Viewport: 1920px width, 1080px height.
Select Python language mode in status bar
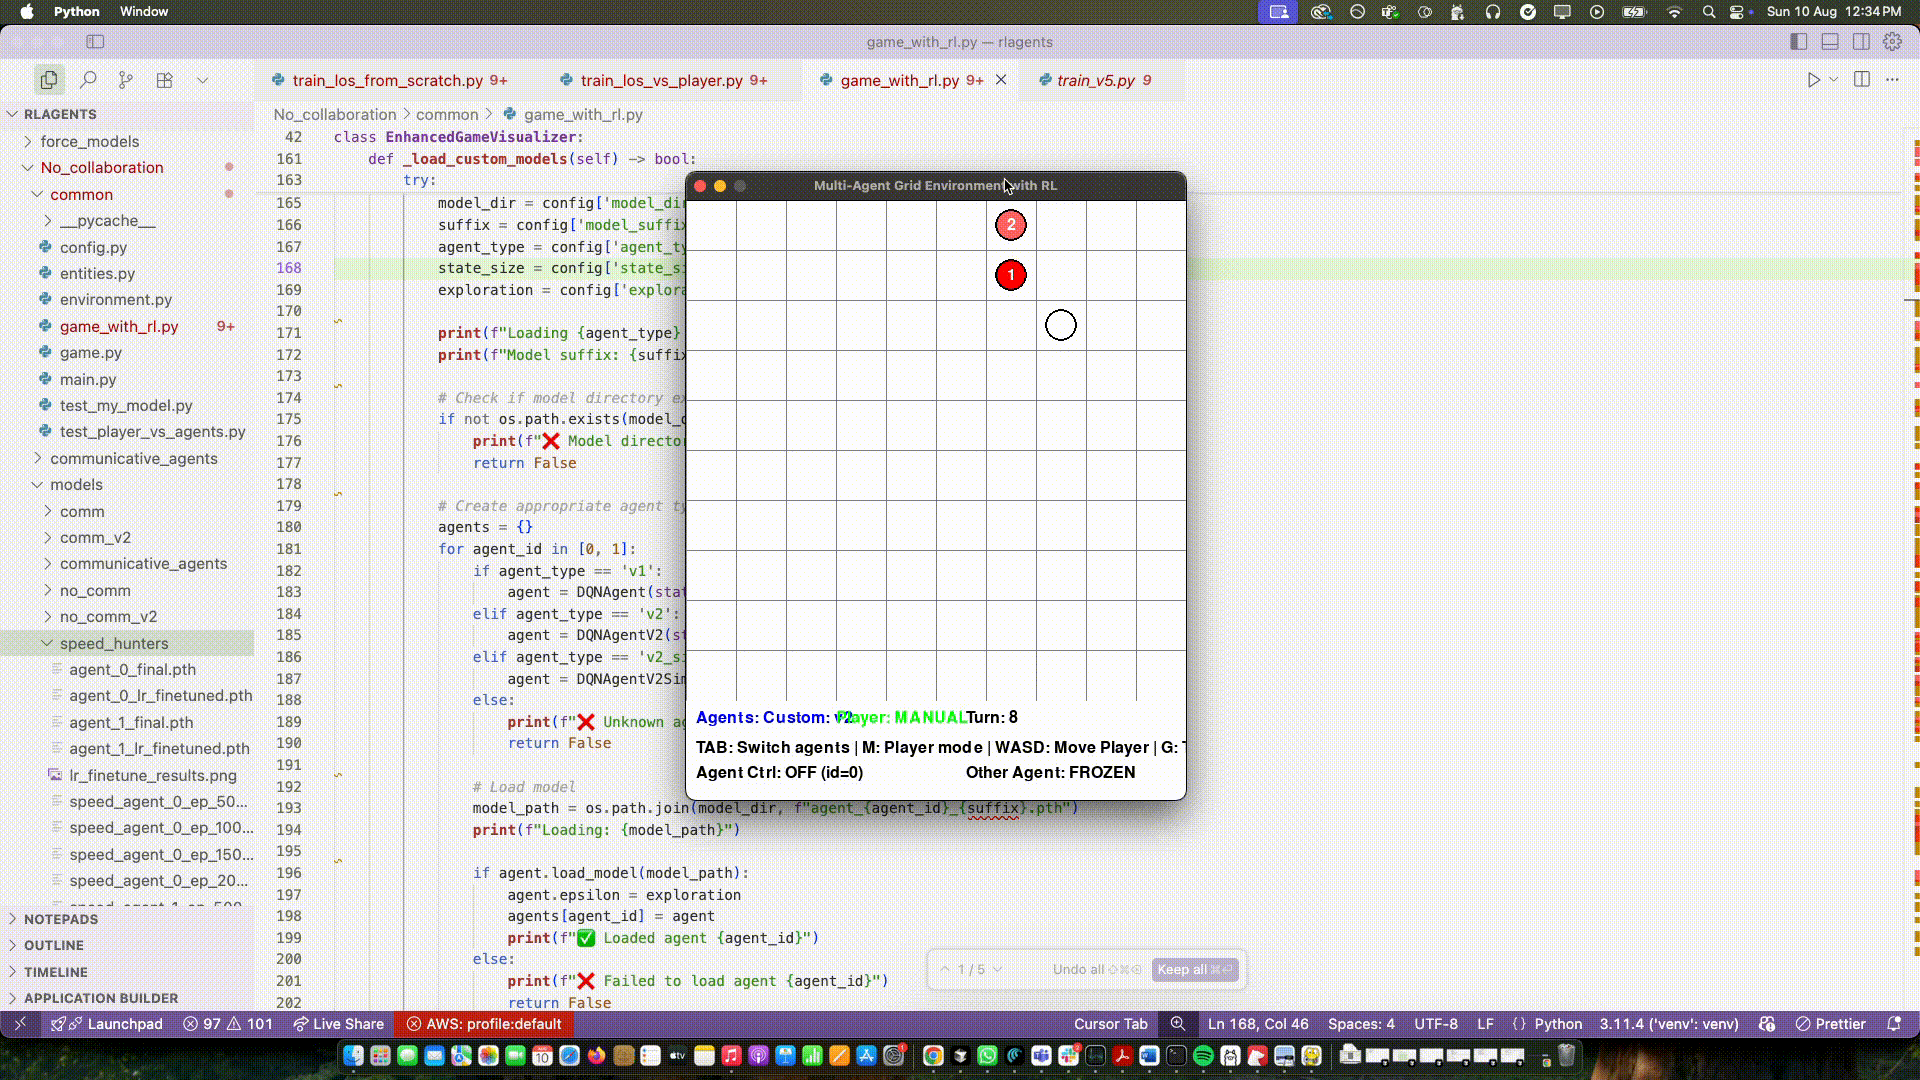pos(1558,1023)
